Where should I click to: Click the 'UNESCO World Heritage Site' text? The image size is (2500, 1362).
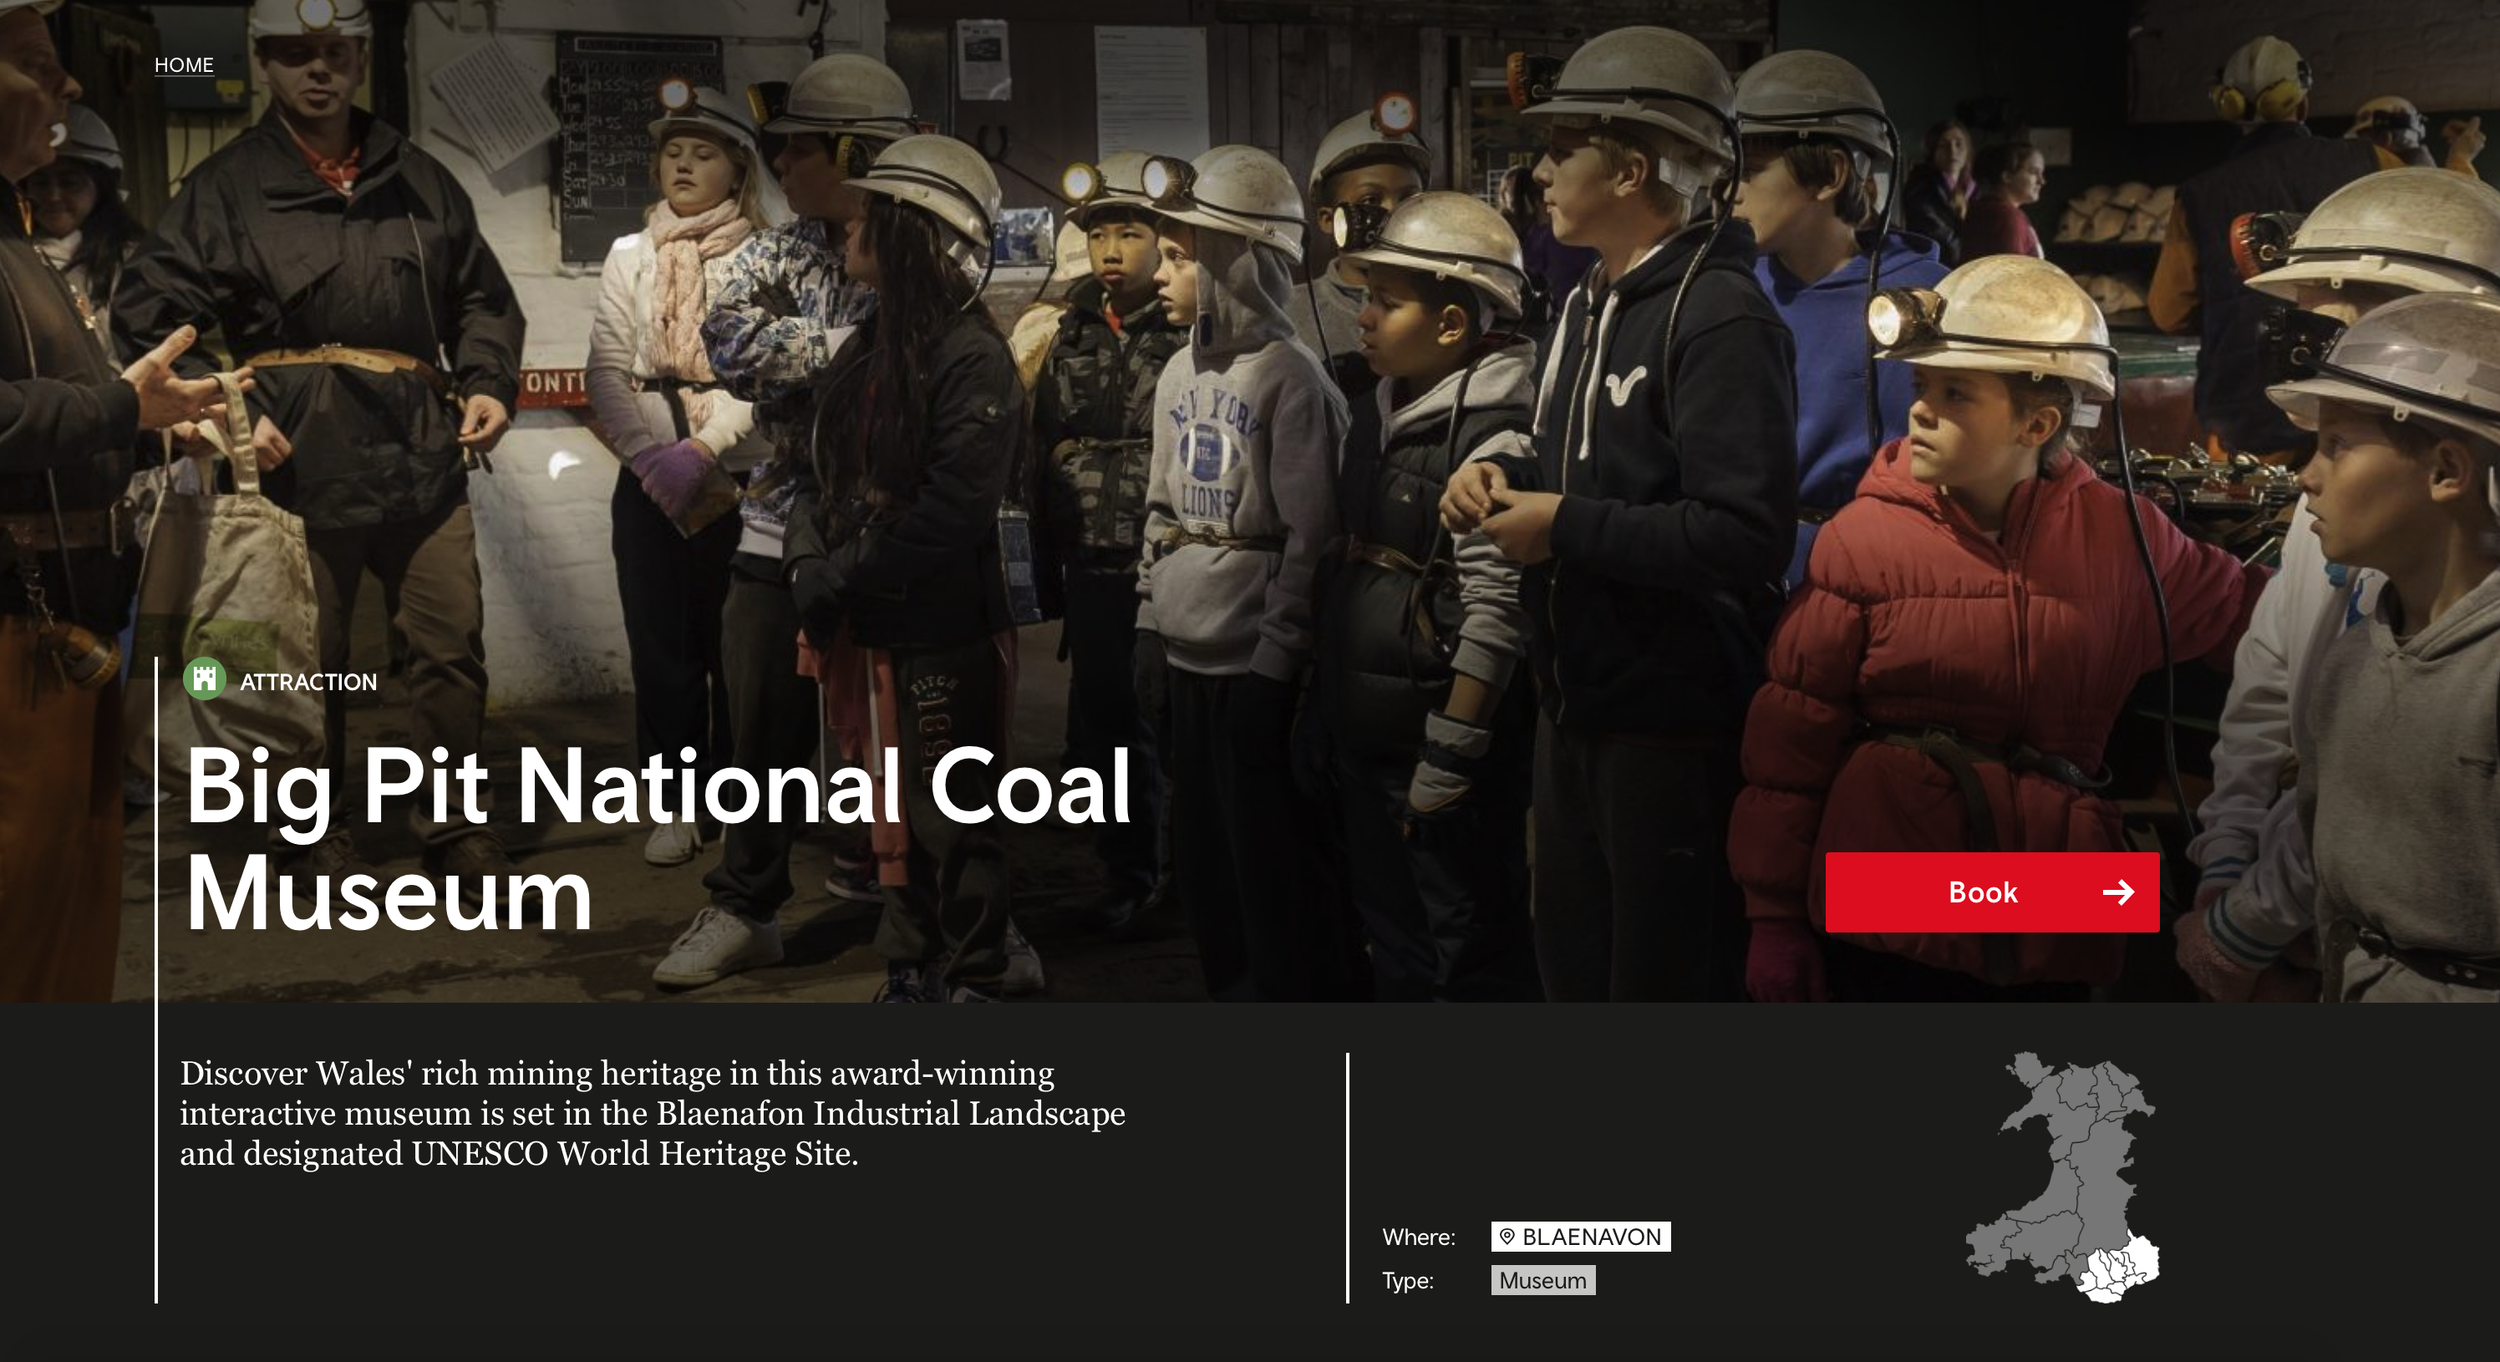coord(635,1154)
